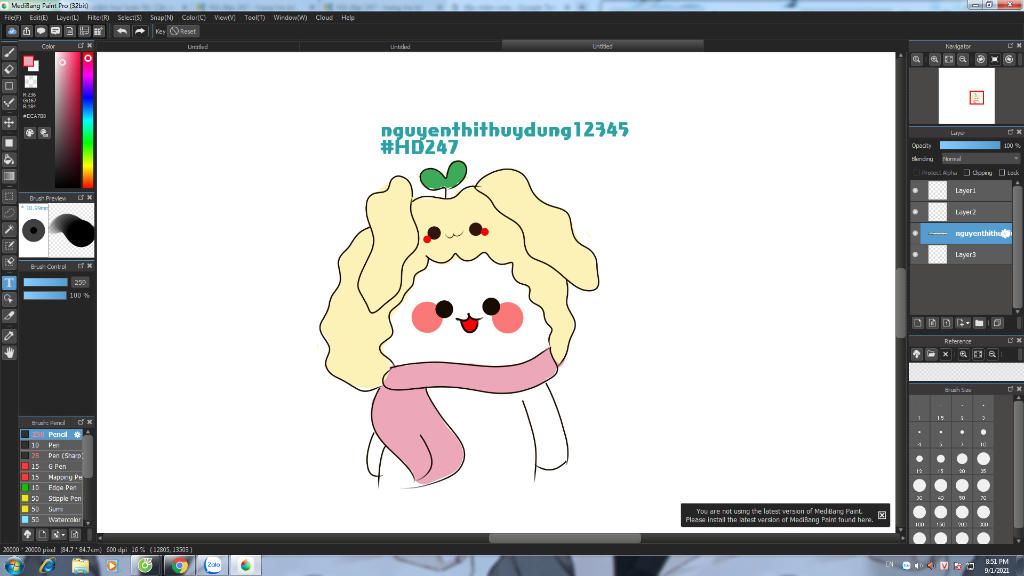Open Blending mode dropdown

pos(980,159)
